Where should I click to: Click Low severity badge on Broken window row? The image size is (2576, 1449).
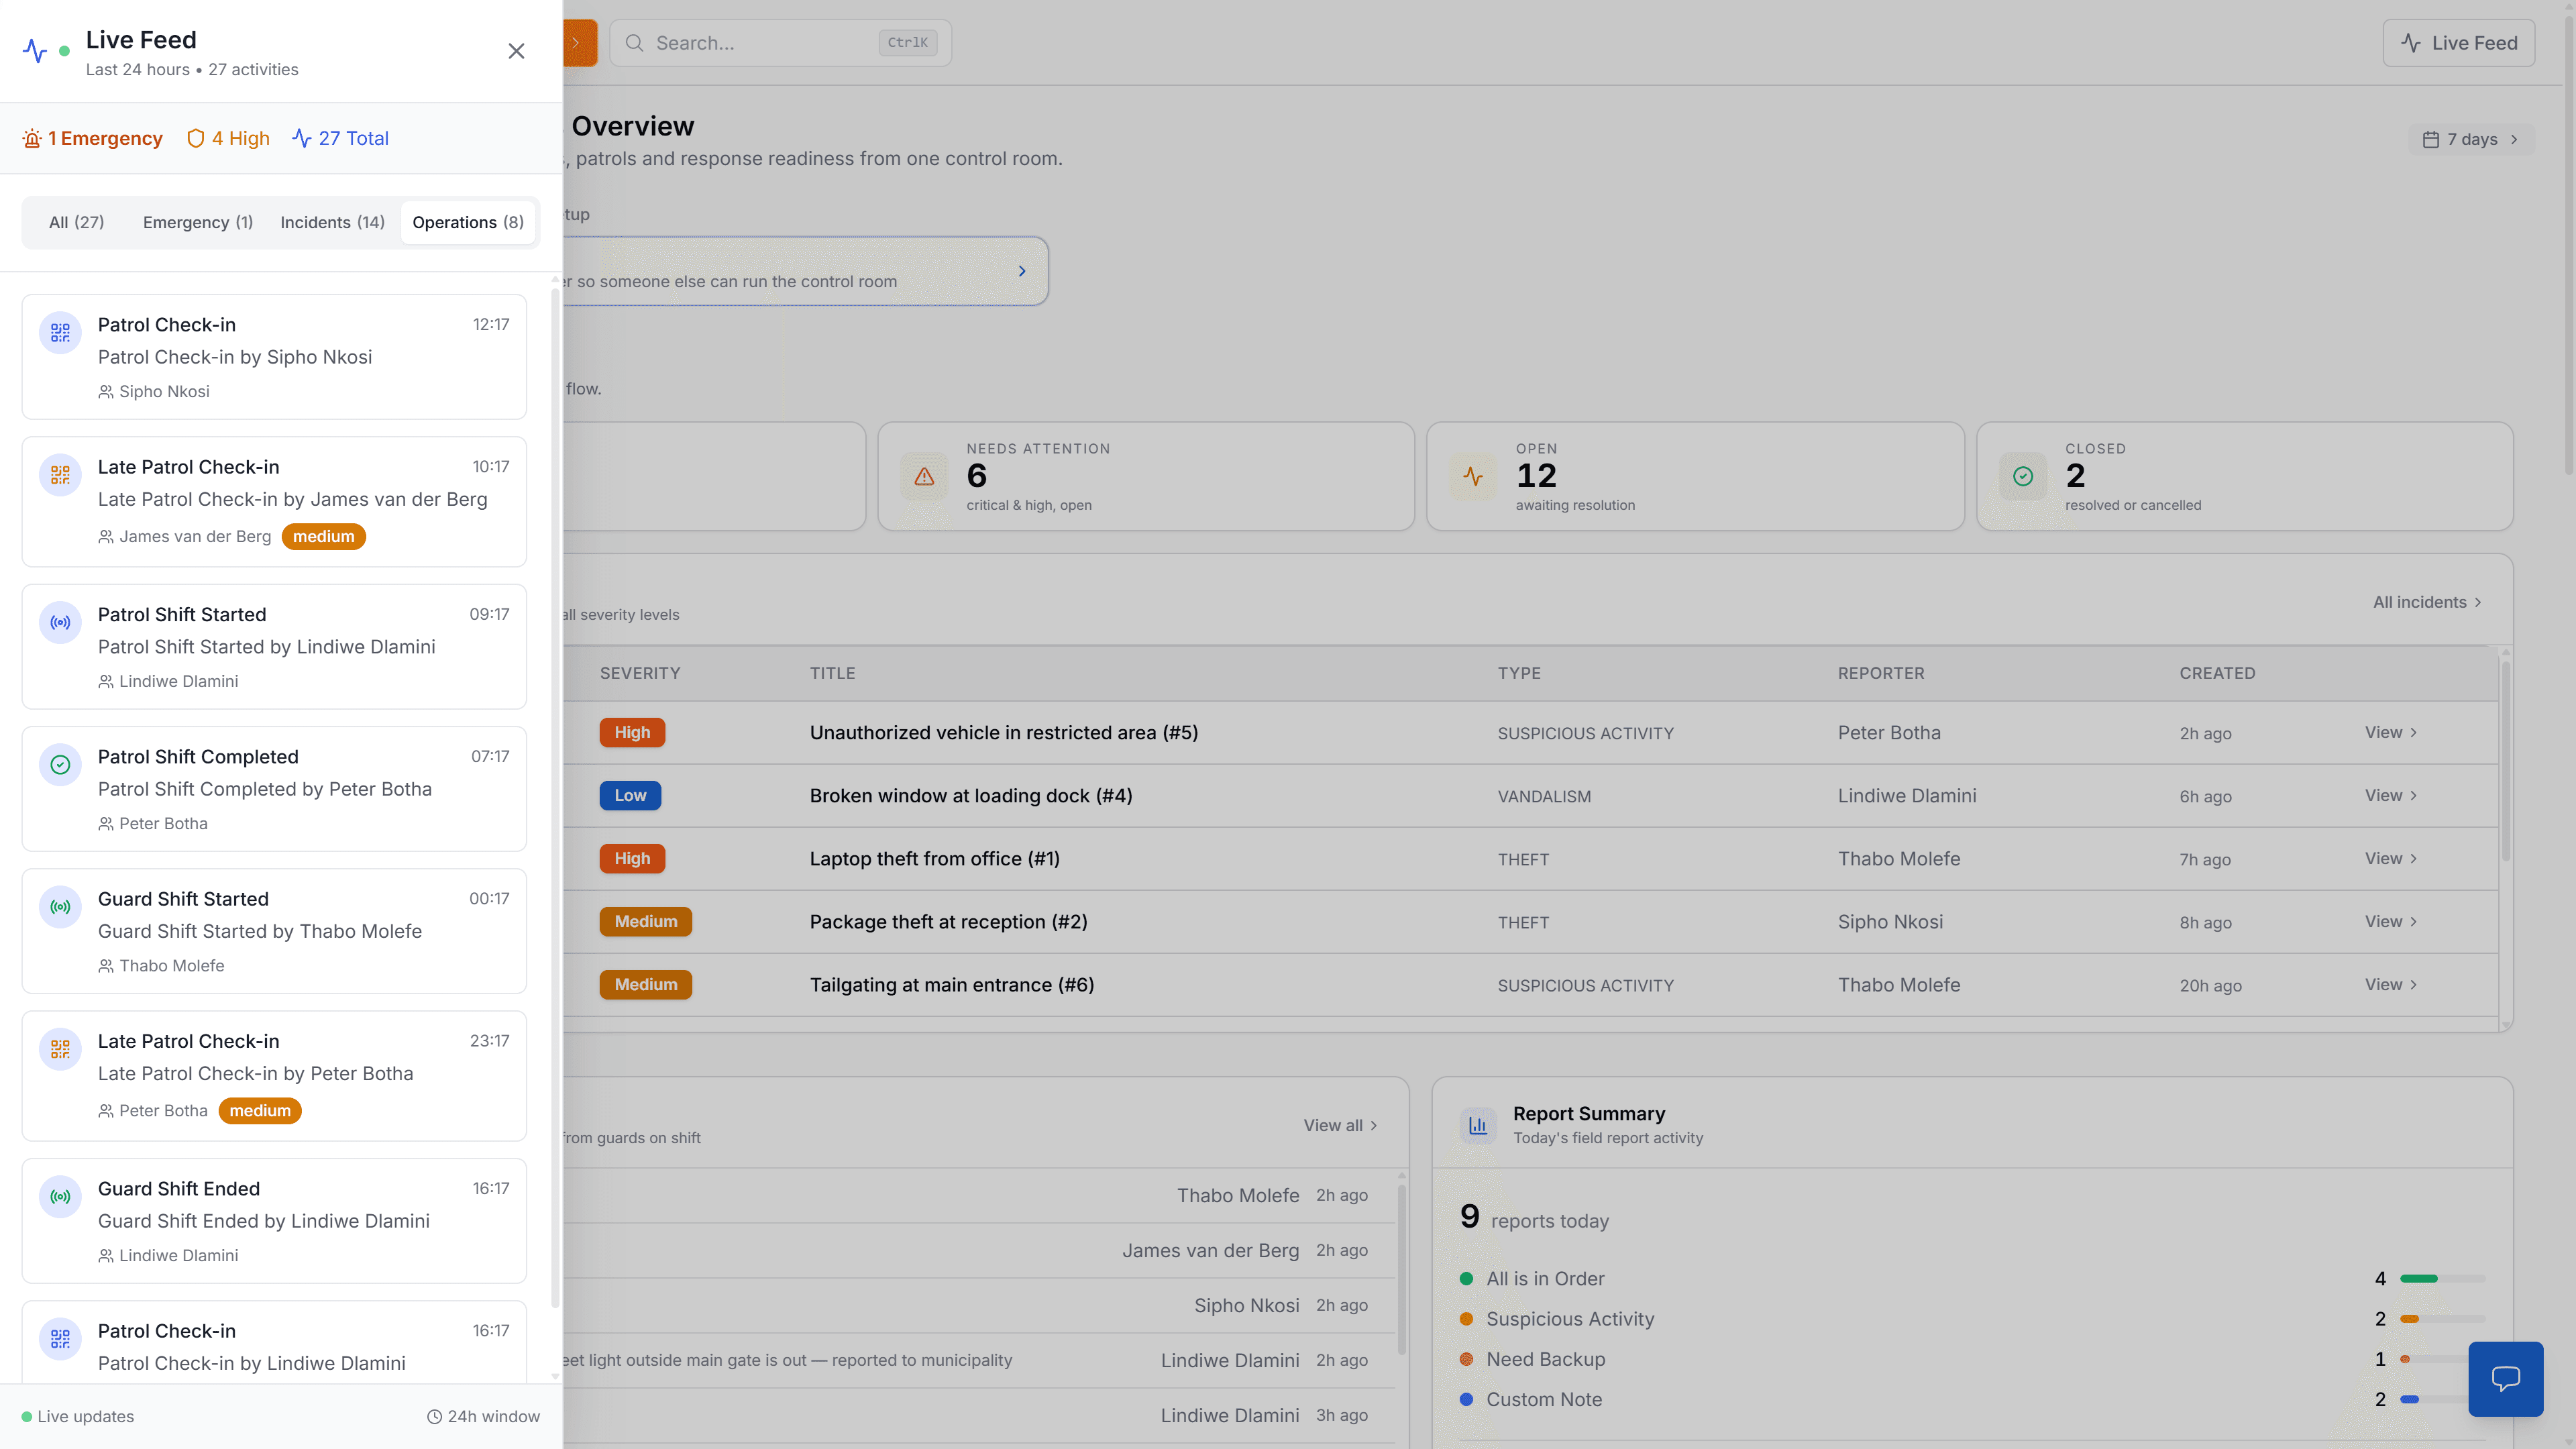[630, 796]
